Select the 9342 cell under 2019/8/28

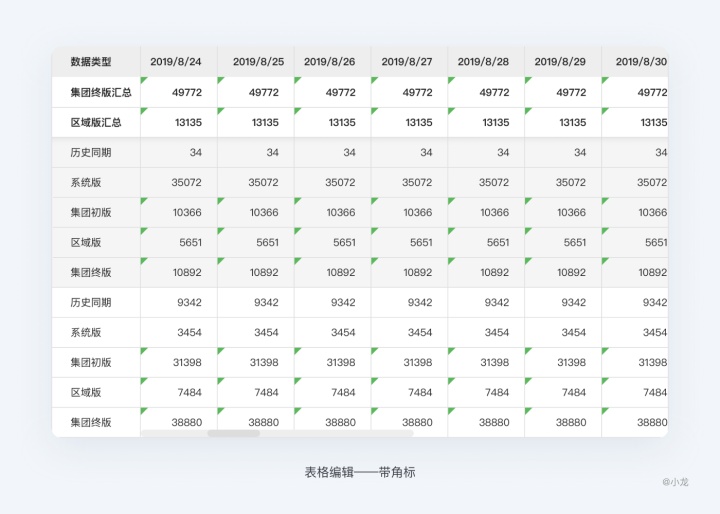486,302
